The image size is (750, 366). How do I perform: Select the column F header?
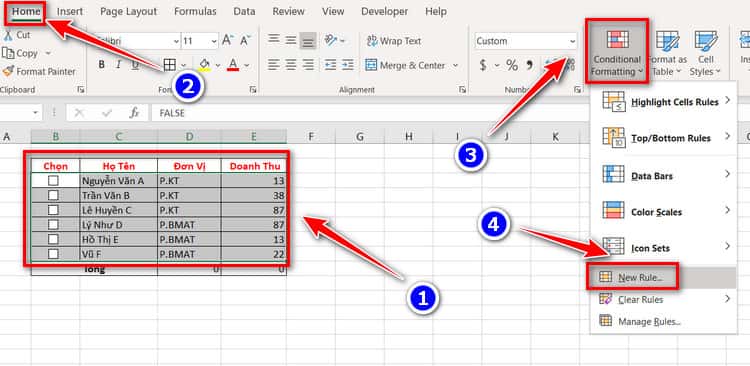pyautogui.click(x=311, y=137)
